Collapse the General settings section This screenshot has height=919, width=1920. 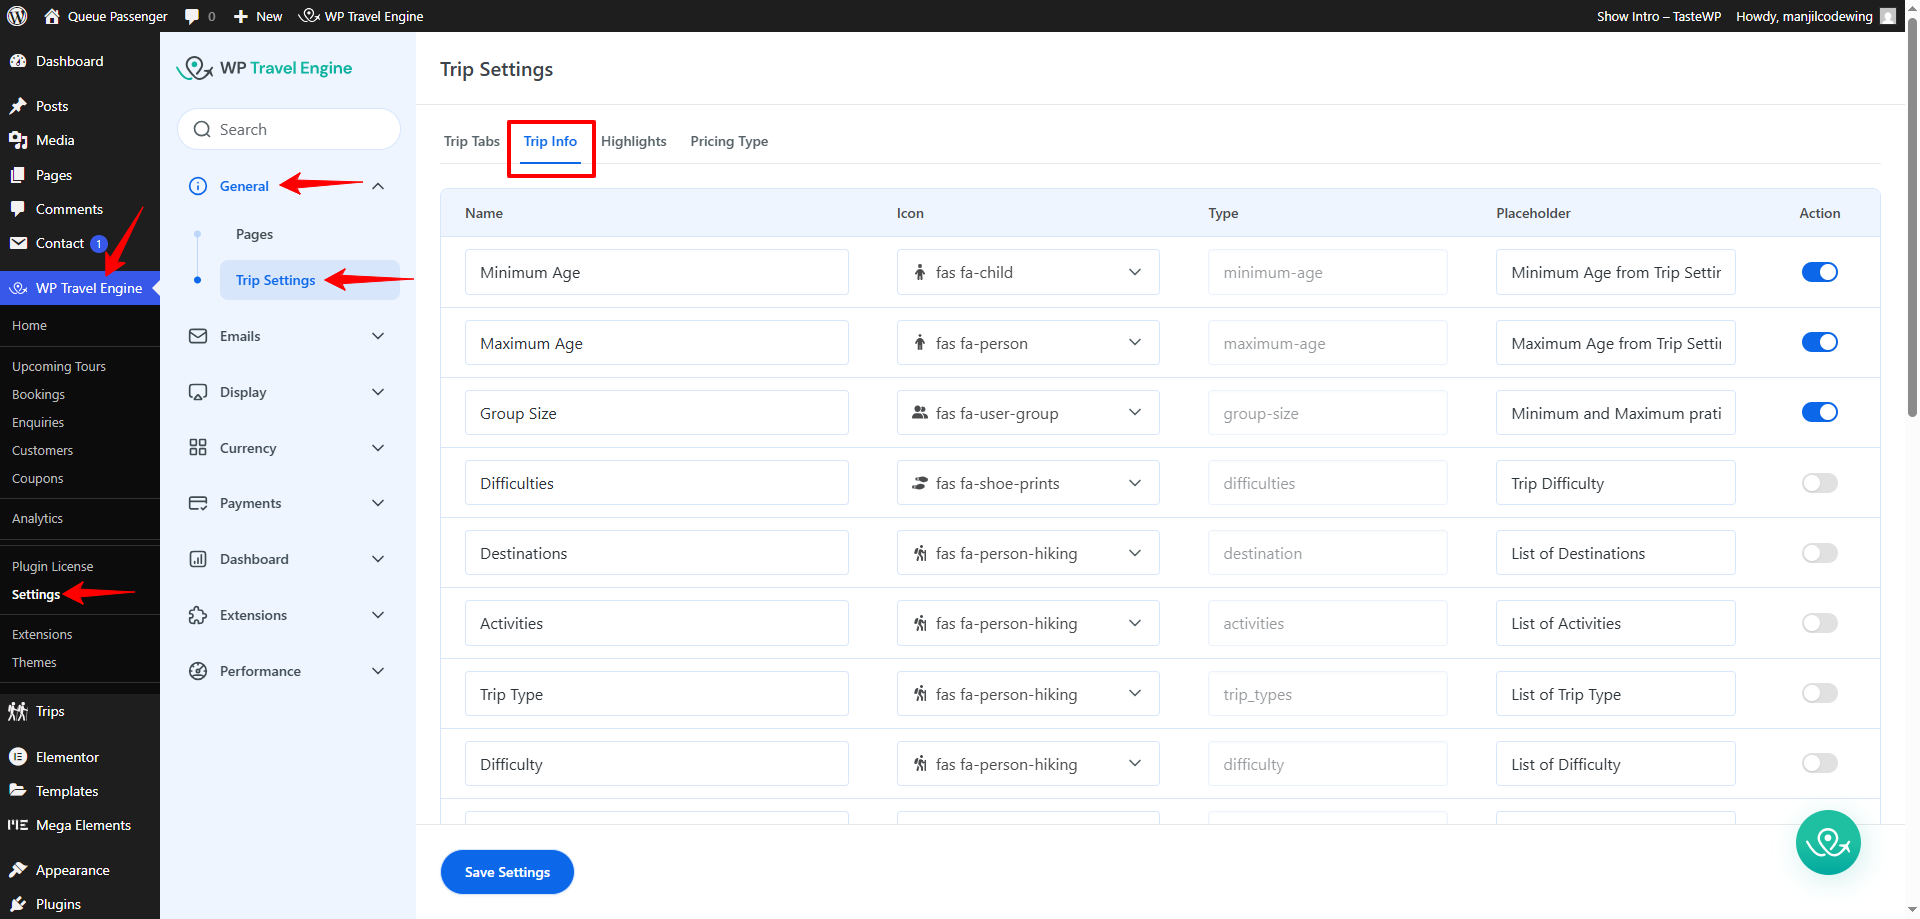(x=378, y=185)
